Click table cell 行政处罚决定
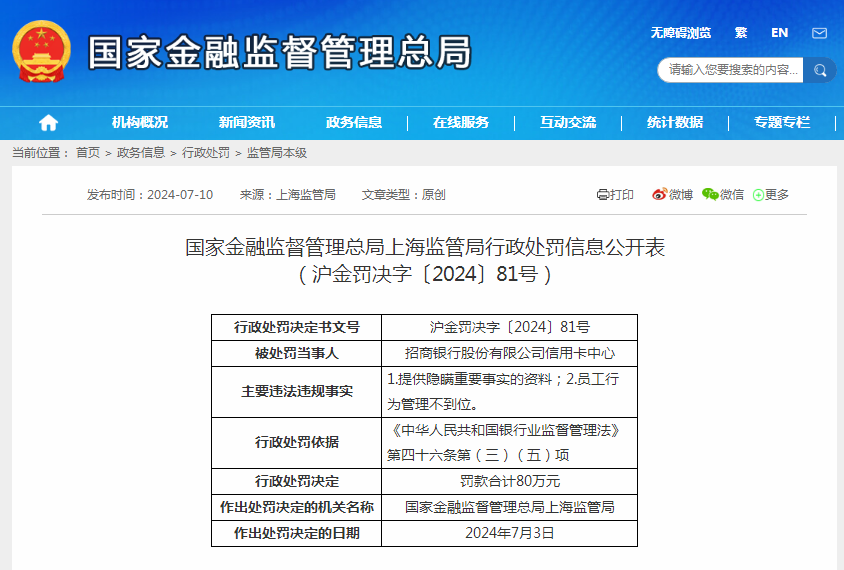This screenshot has width=844, height=570. [x=297, y=481]
